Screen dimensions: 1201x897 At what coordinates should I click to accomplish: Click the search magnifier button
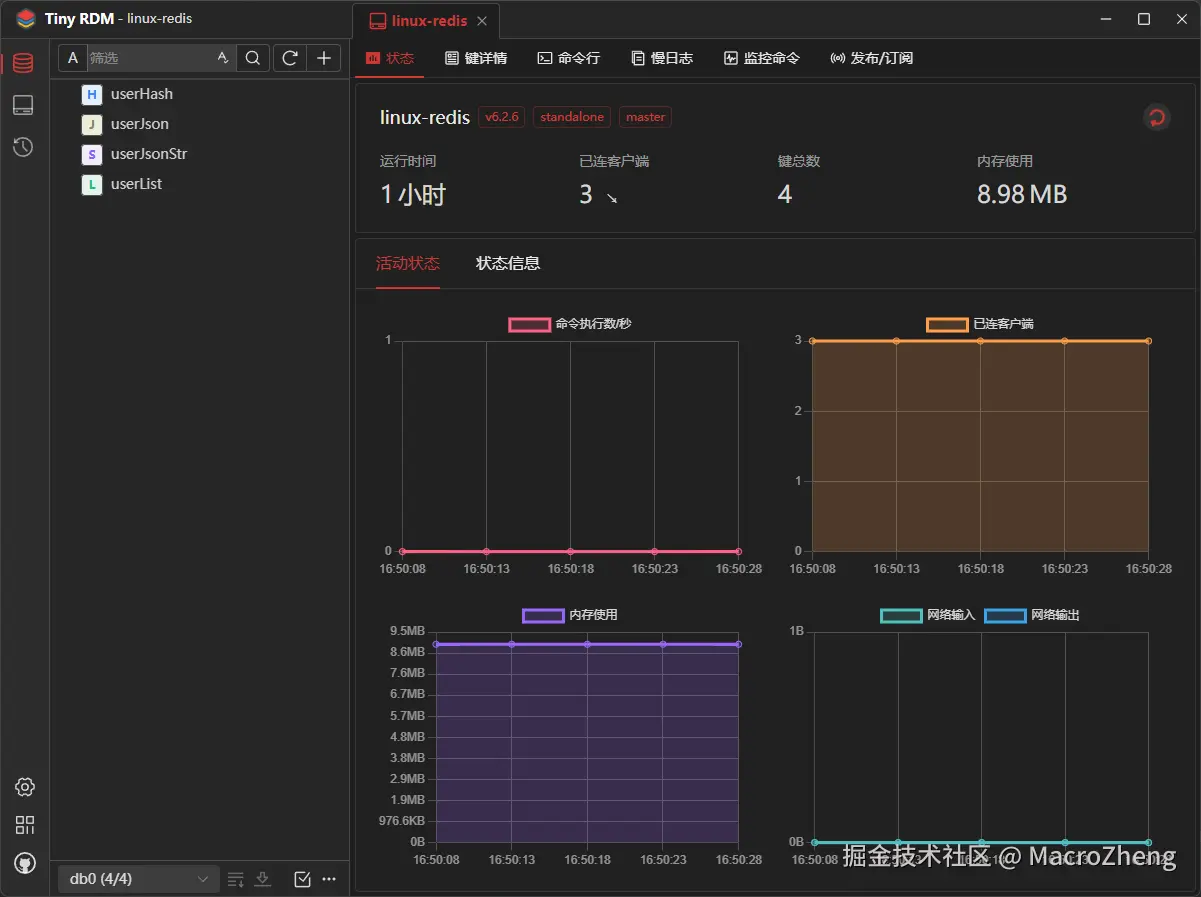(x=253, y=58)
